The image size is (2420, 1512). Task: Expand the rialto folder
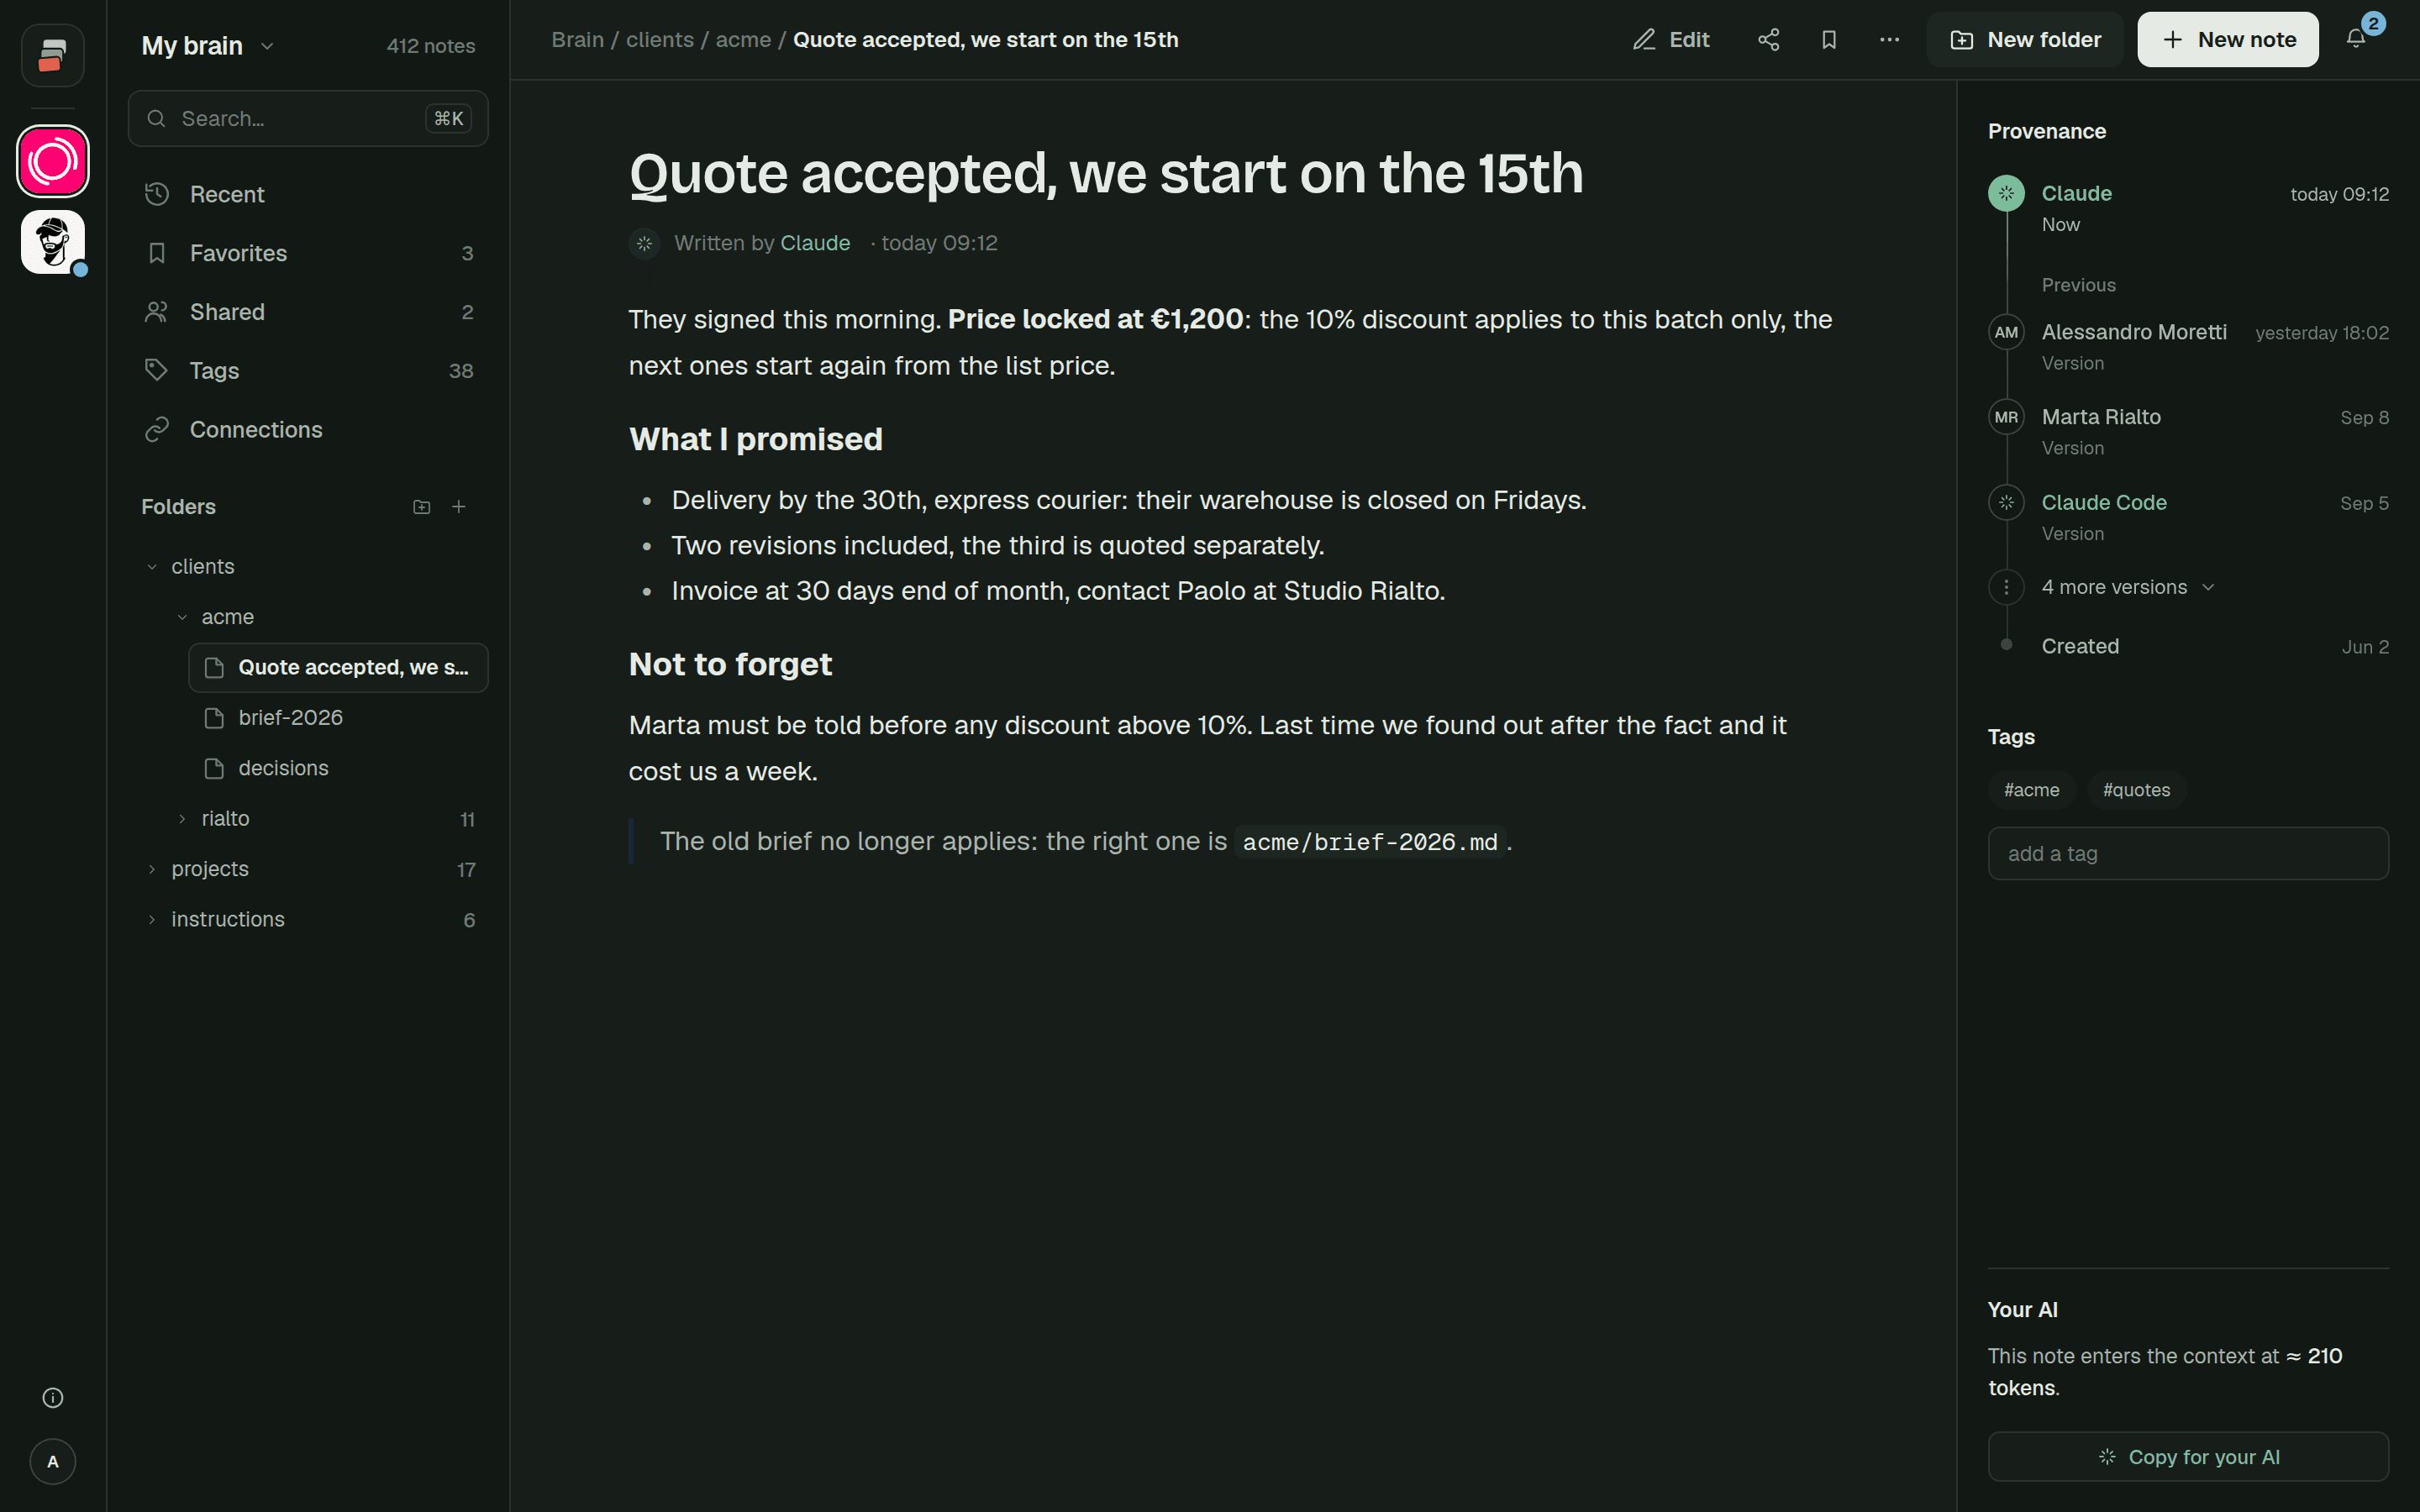(x=182, y=819)
